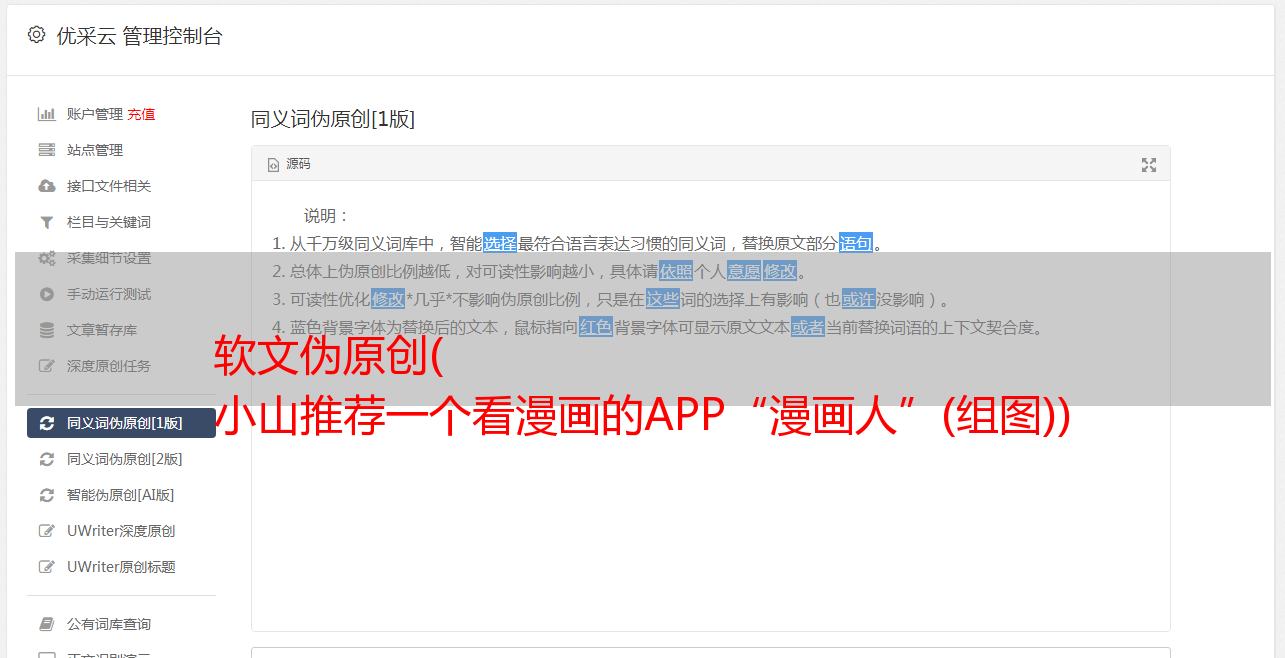Click 优采云 管理控制台 header title

139,36
